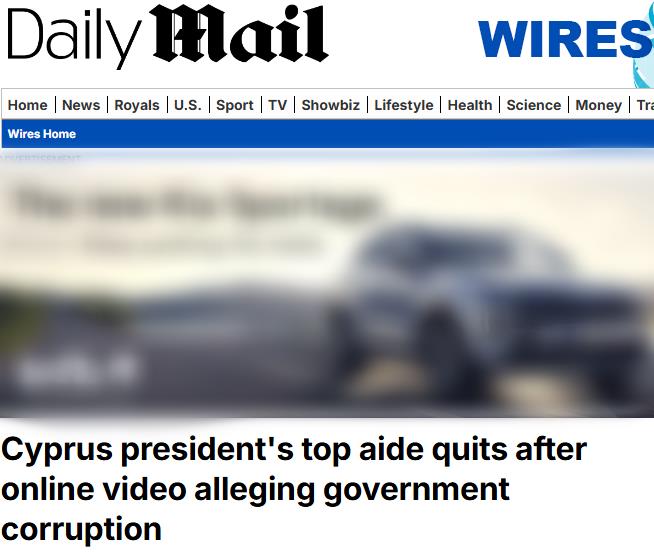
Task: Go to the News section
Action: pos(81,105)
